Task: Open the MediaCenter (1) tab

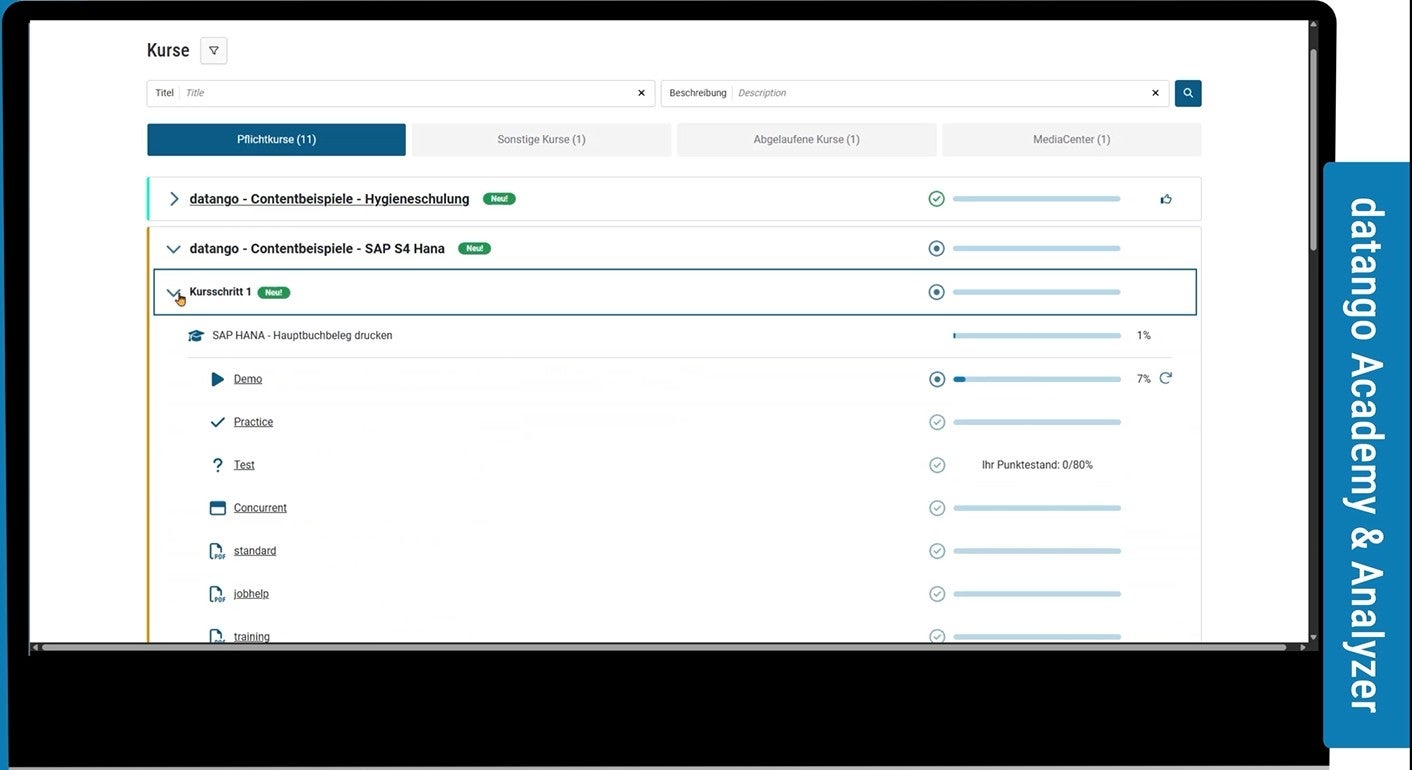Action: [x=1072, y=140]
